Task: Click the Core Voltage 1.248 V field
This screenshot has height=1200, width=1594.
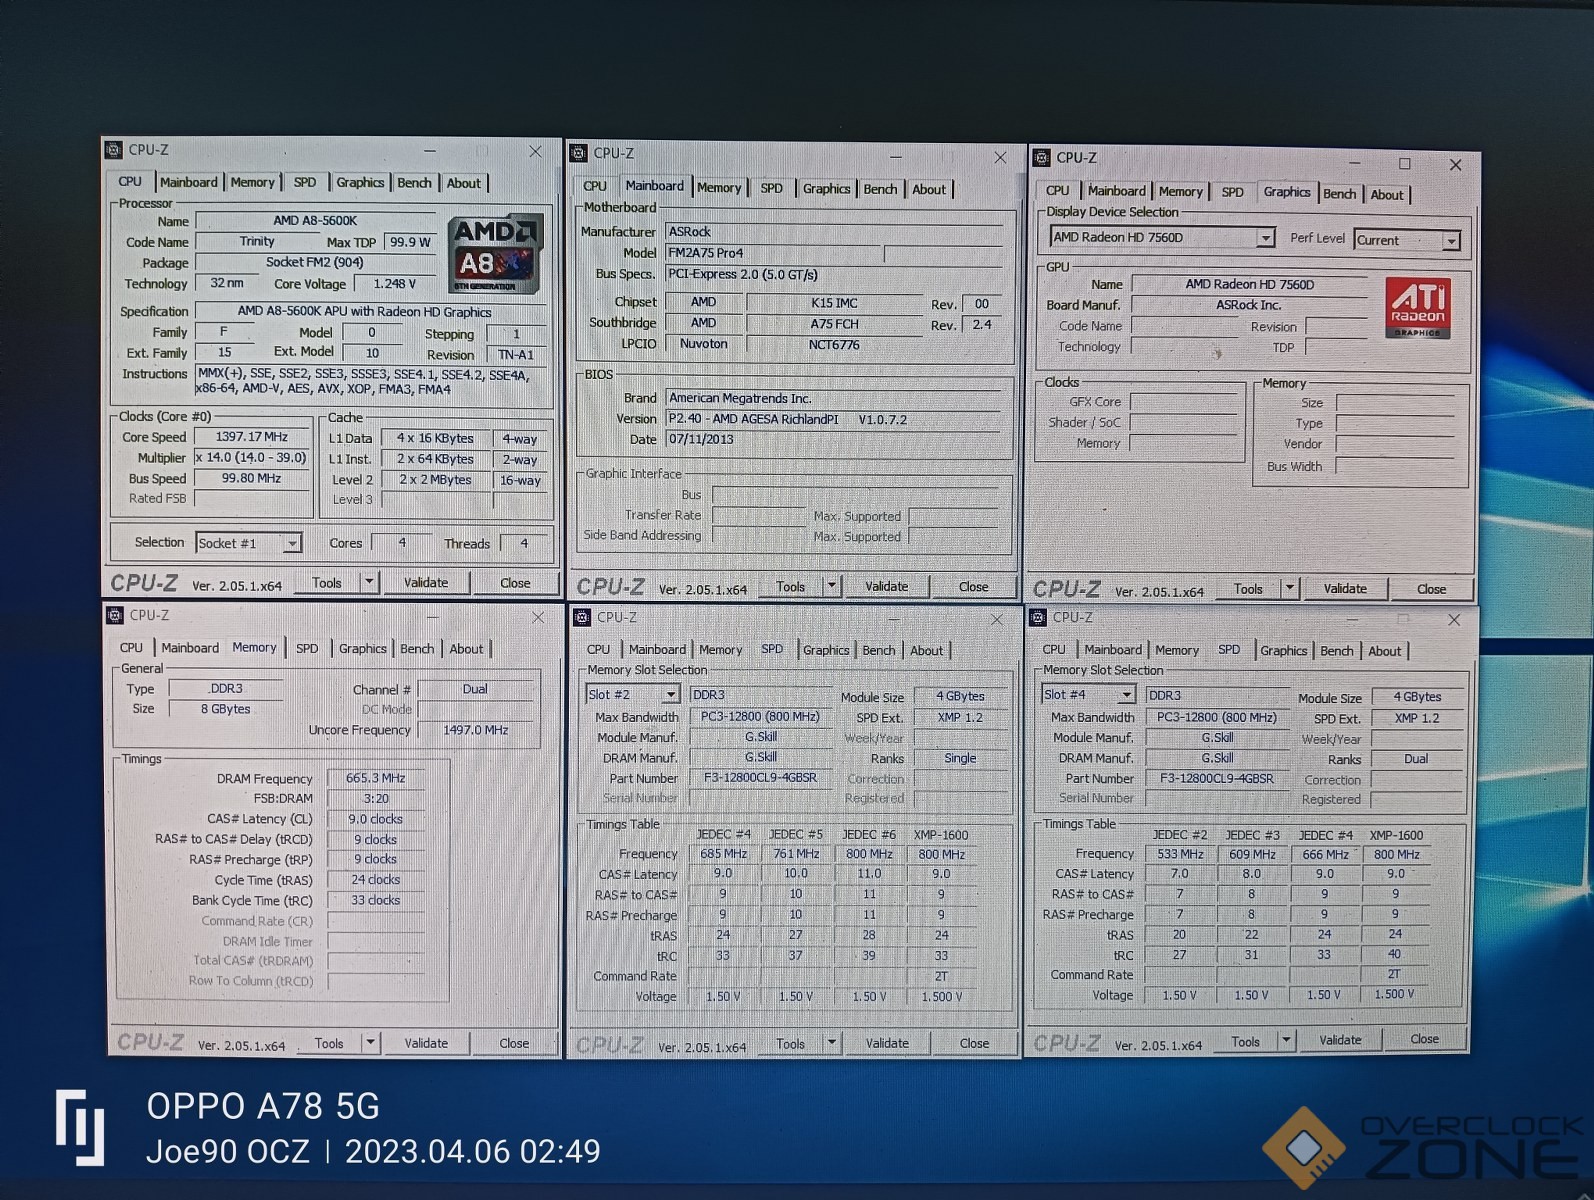Action: click(x=395, y=284)
